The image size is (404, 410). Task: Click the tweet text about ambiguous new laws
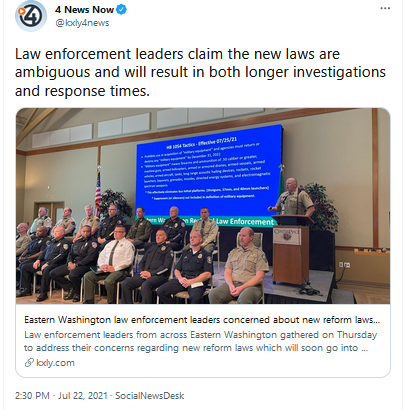tap(200, 72)
